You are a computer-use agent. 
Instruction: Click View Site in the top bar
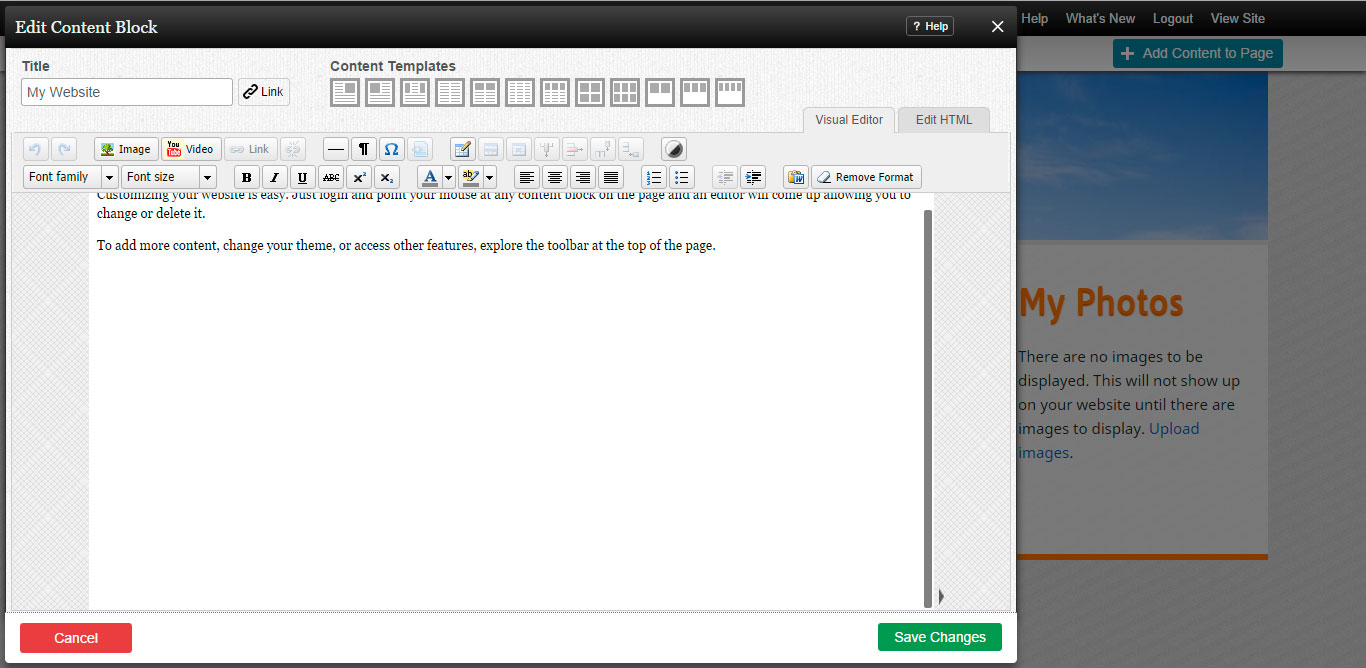point(1237,18)
